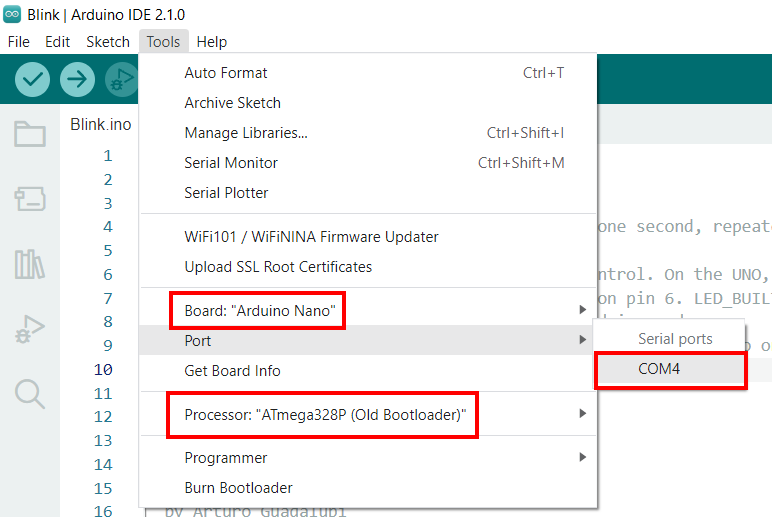Viewport: 772px width, 517px height.
Task: Choose COM4 serial port
Action: (x=669, y=369)
